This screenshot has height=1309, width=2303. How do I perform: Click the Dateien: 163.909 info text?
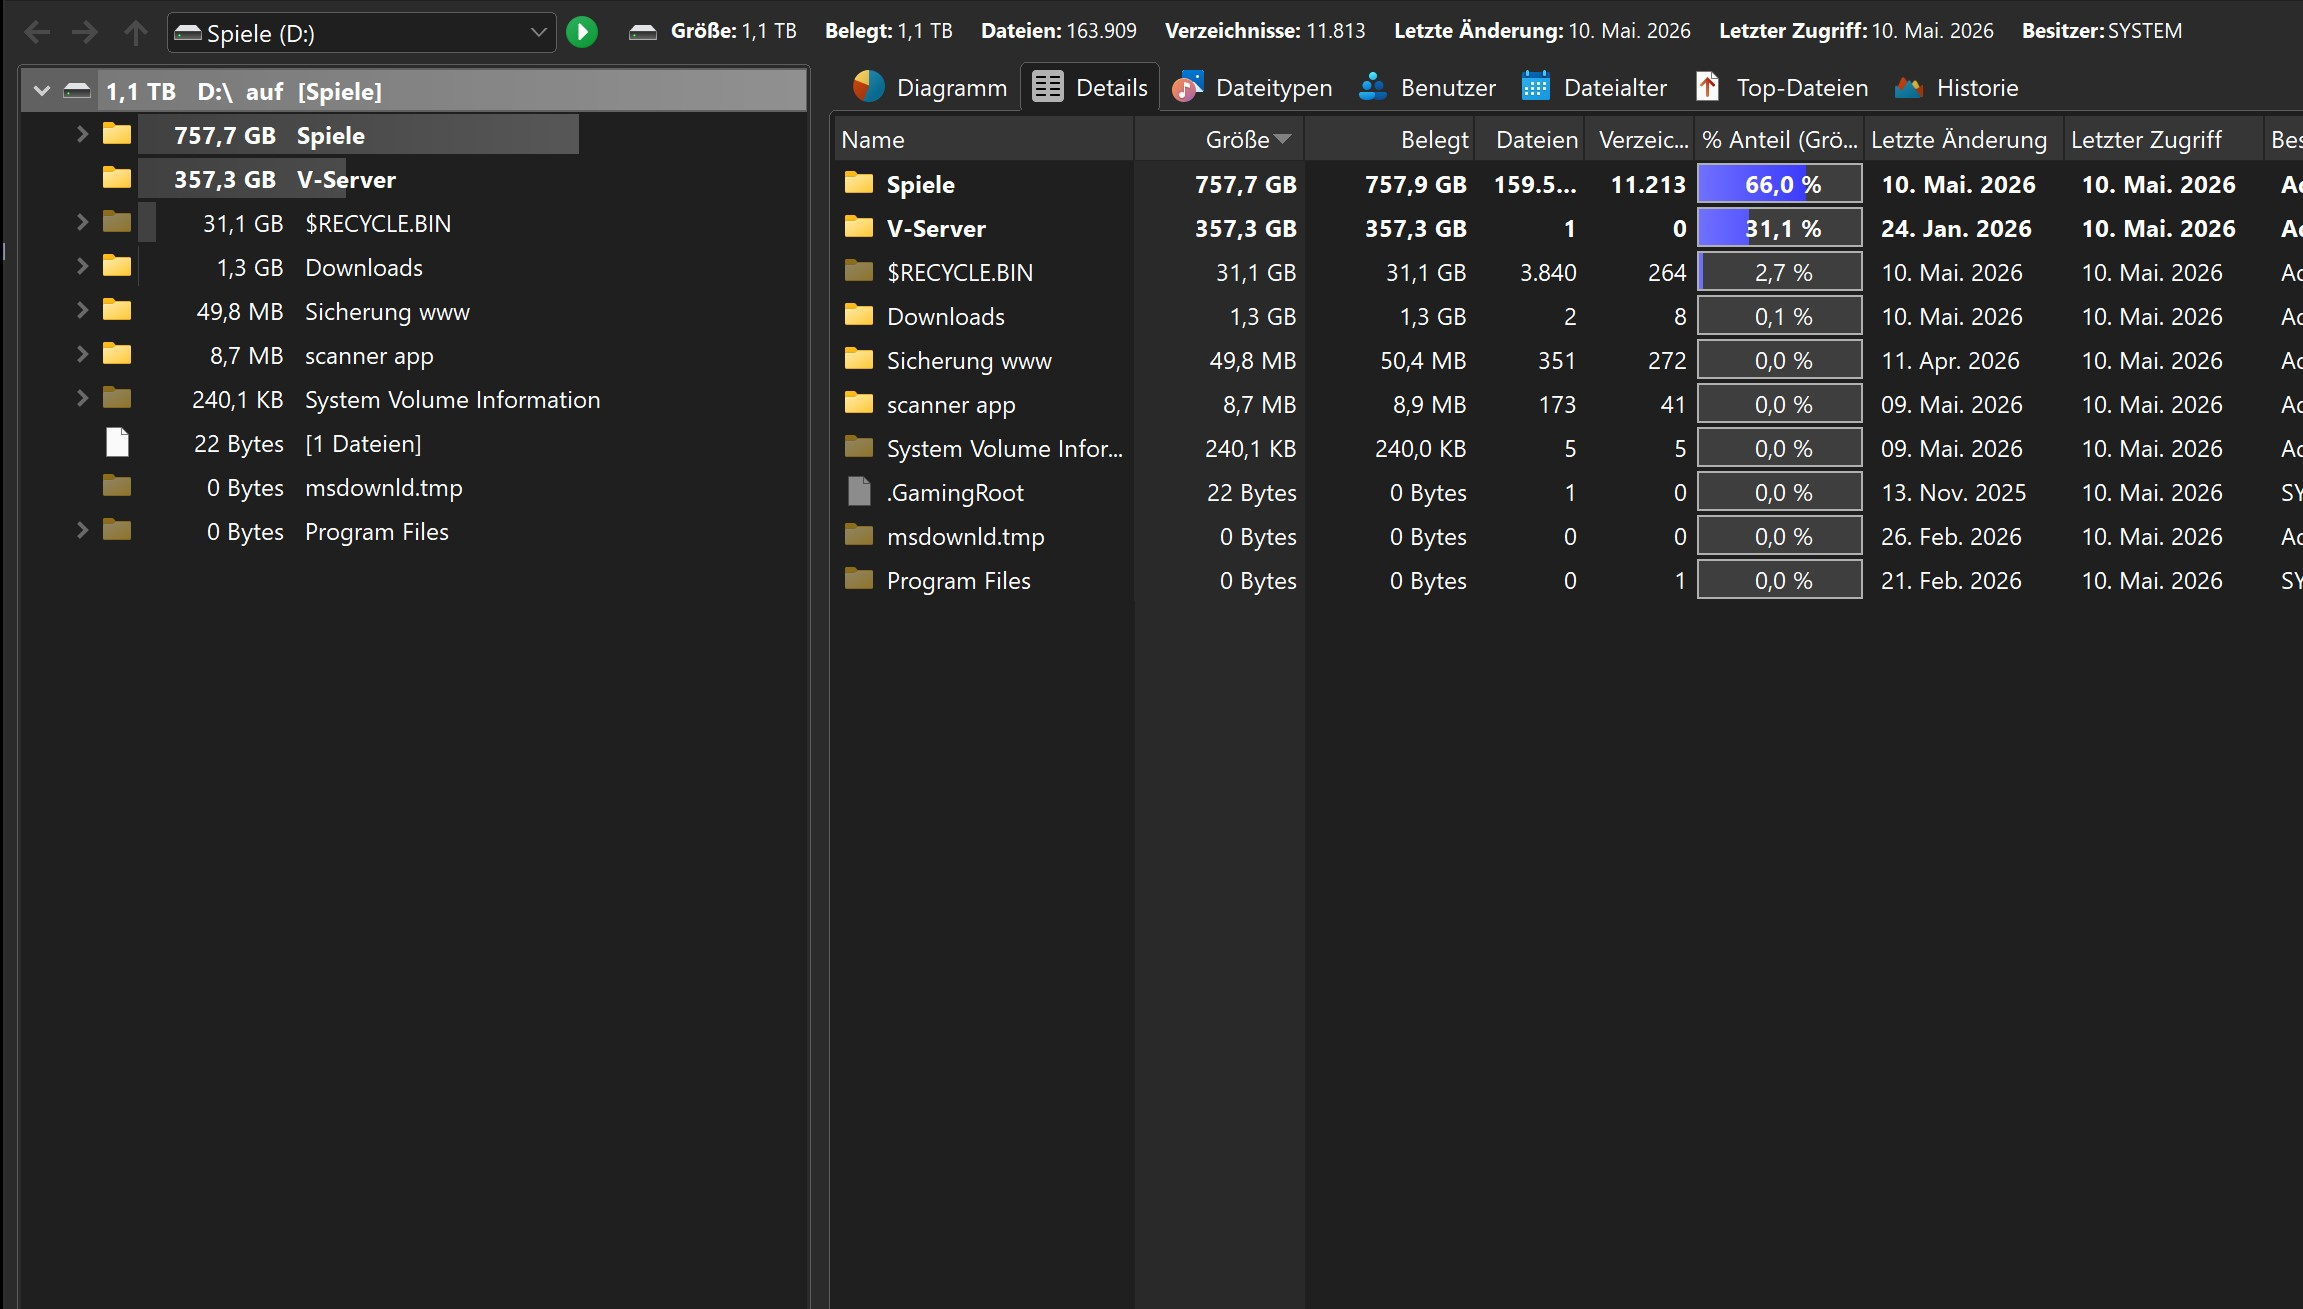click(x=1059, y=31)
